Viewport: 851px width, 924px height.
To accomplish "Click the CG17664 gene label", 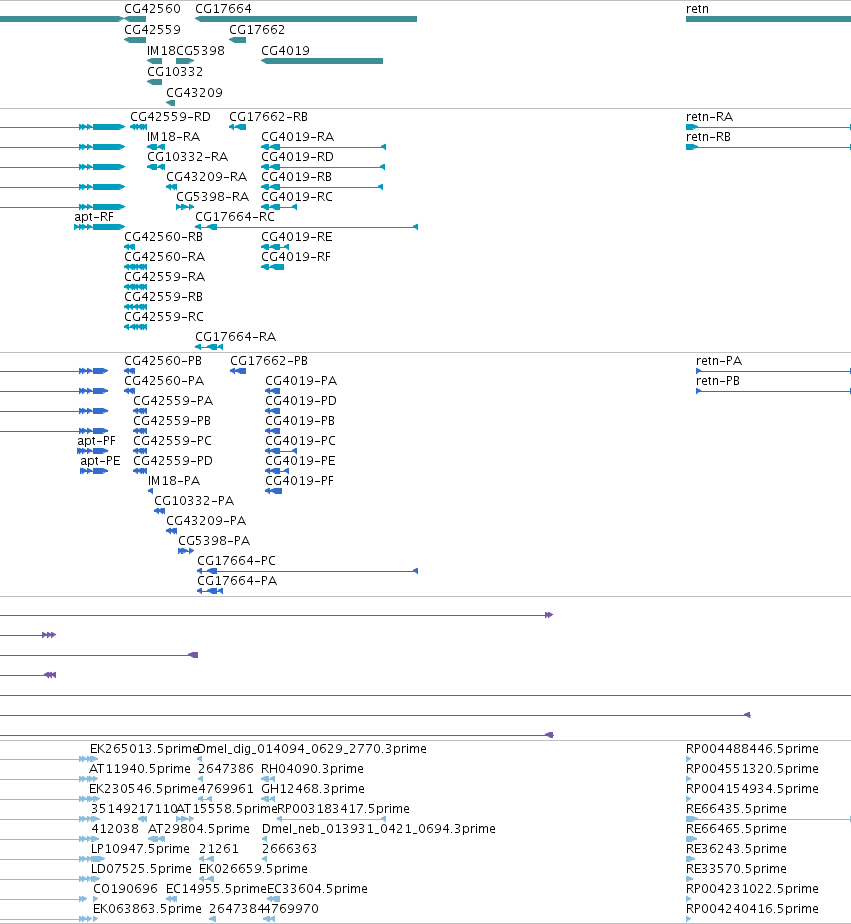I will pyautogui.click(x=223, y=9).
